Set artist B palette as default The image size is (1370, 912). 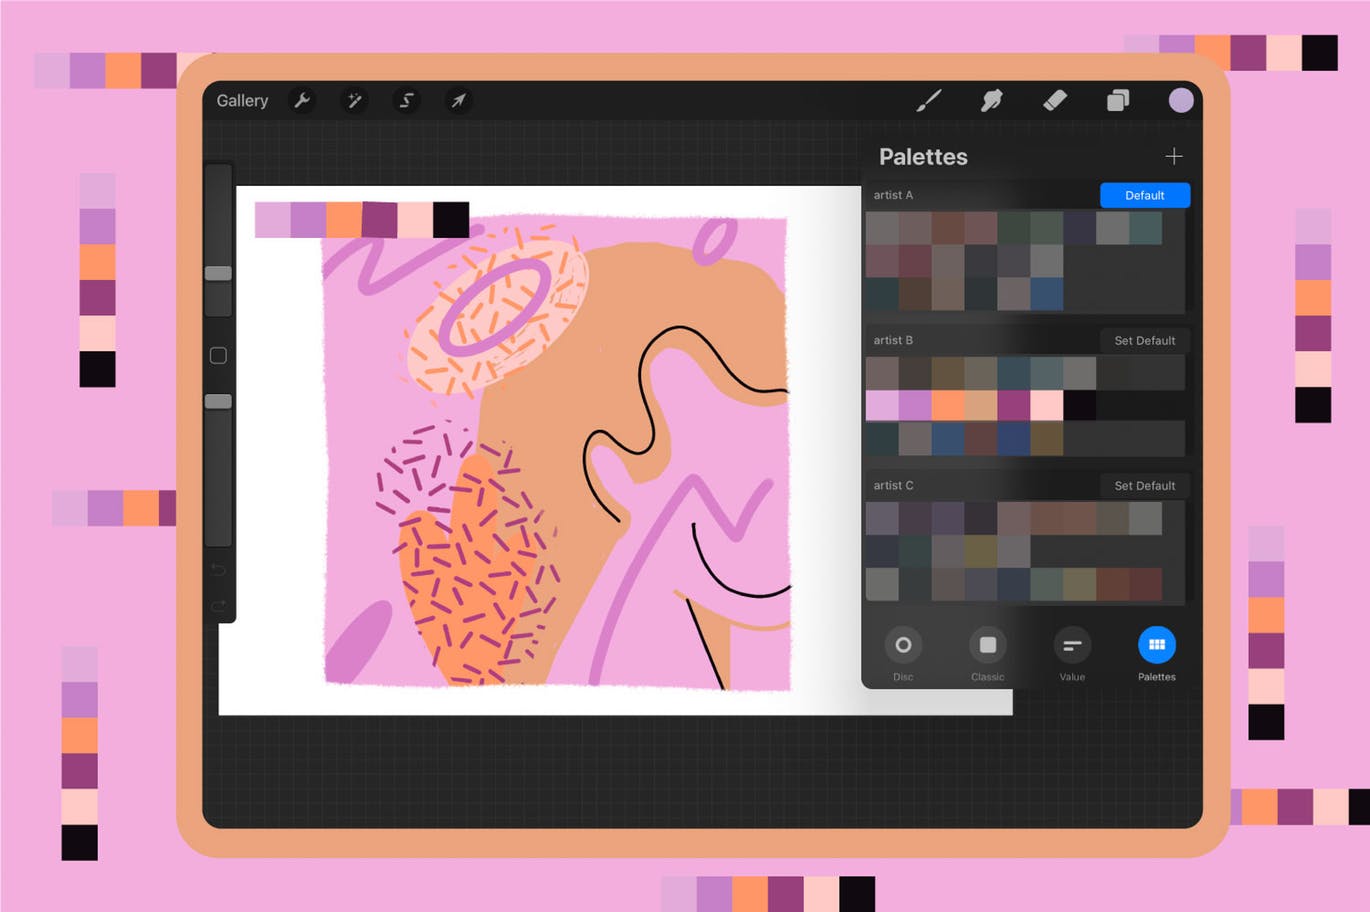[1145, 340]
